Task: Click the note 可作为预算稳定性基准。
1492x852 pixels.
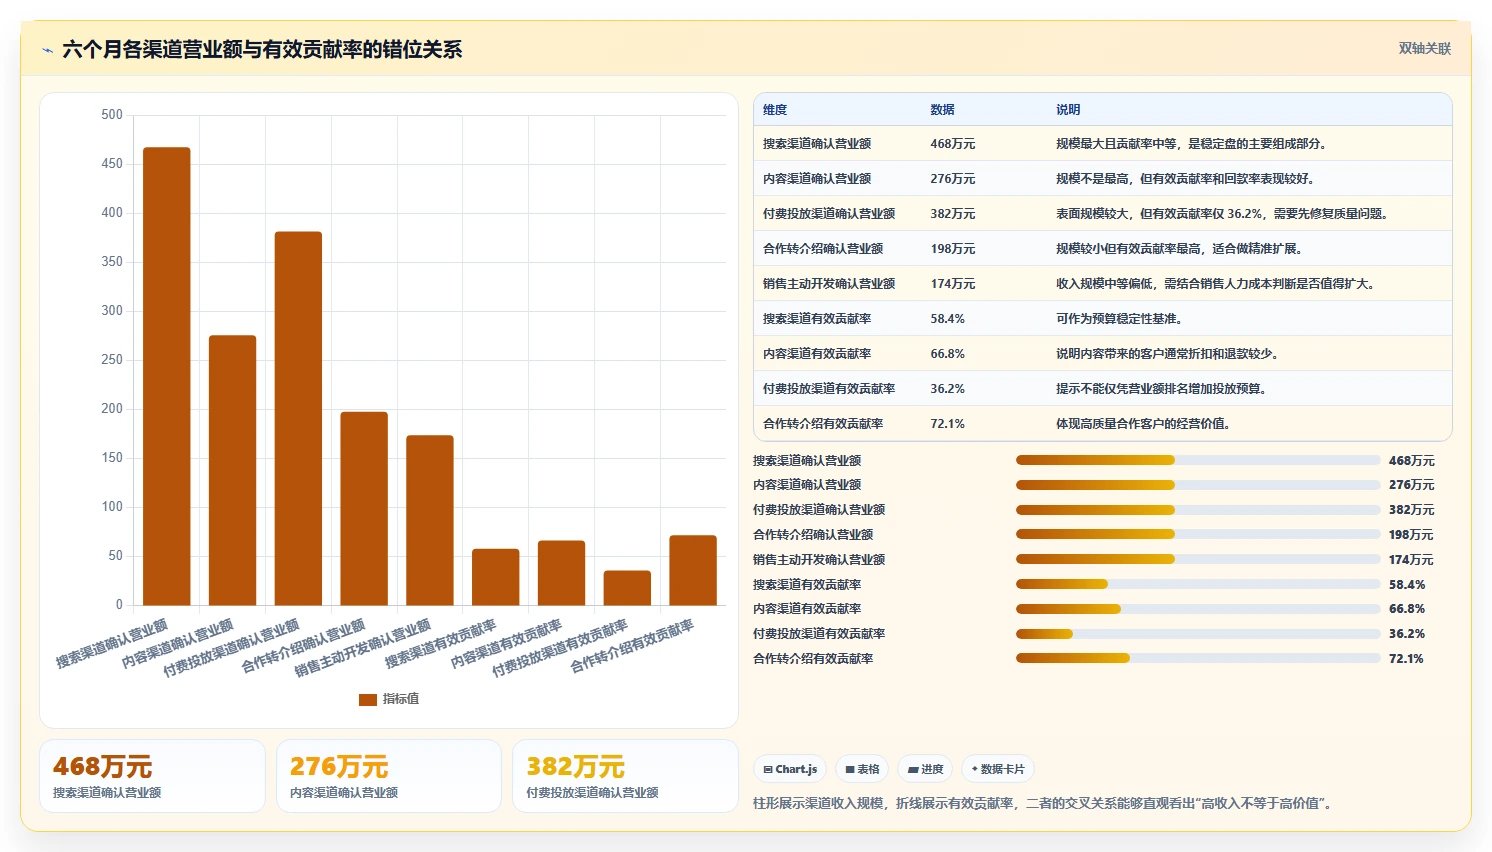Action: (x=1121, y=319)
